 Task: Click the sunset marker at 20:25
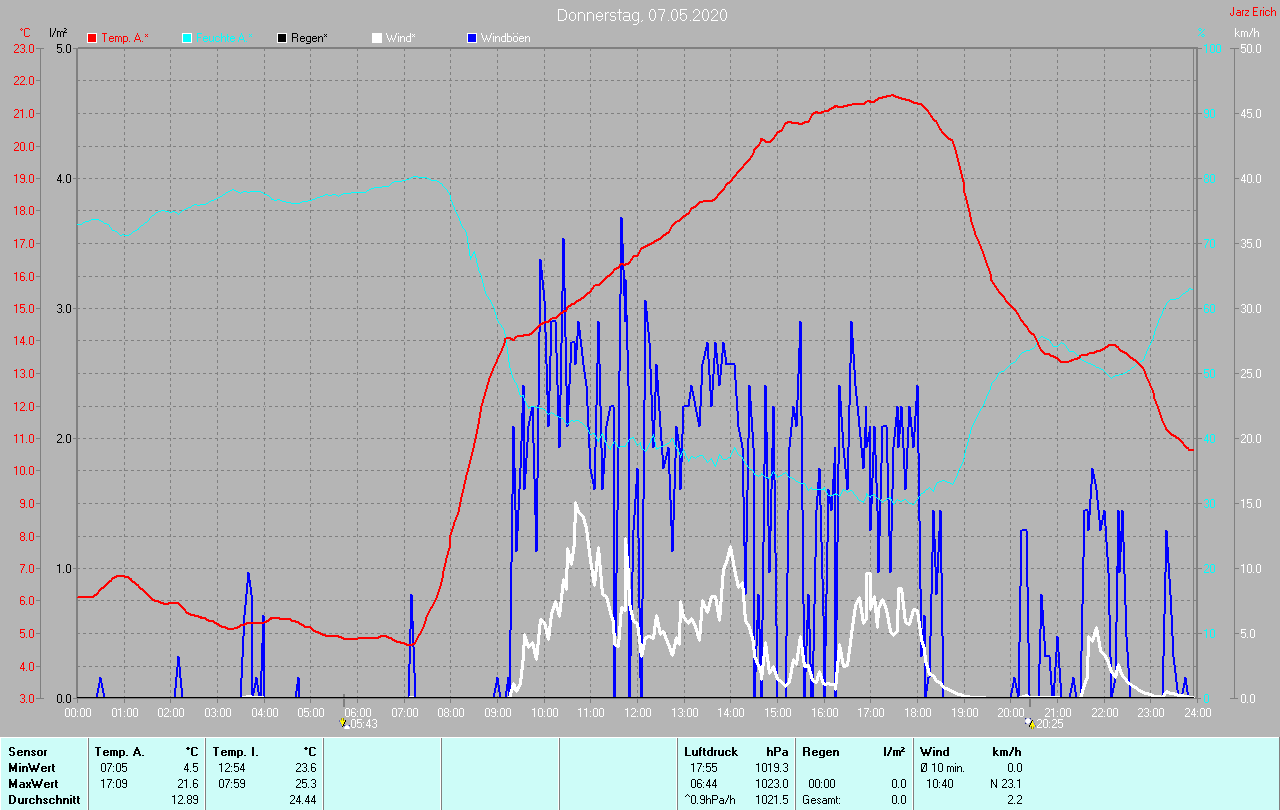1030,722
